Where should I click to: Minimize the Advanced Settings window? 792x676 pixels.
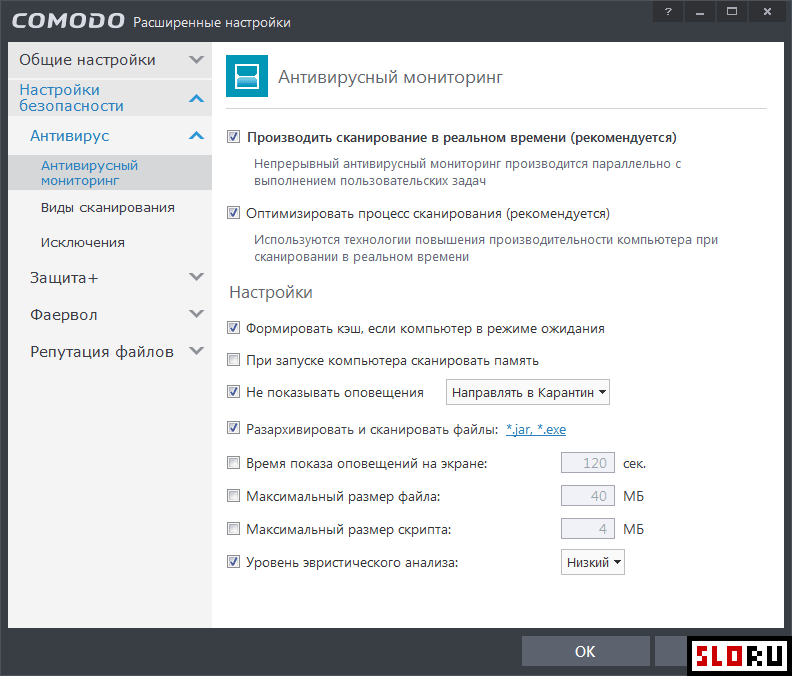pos(700,12)
